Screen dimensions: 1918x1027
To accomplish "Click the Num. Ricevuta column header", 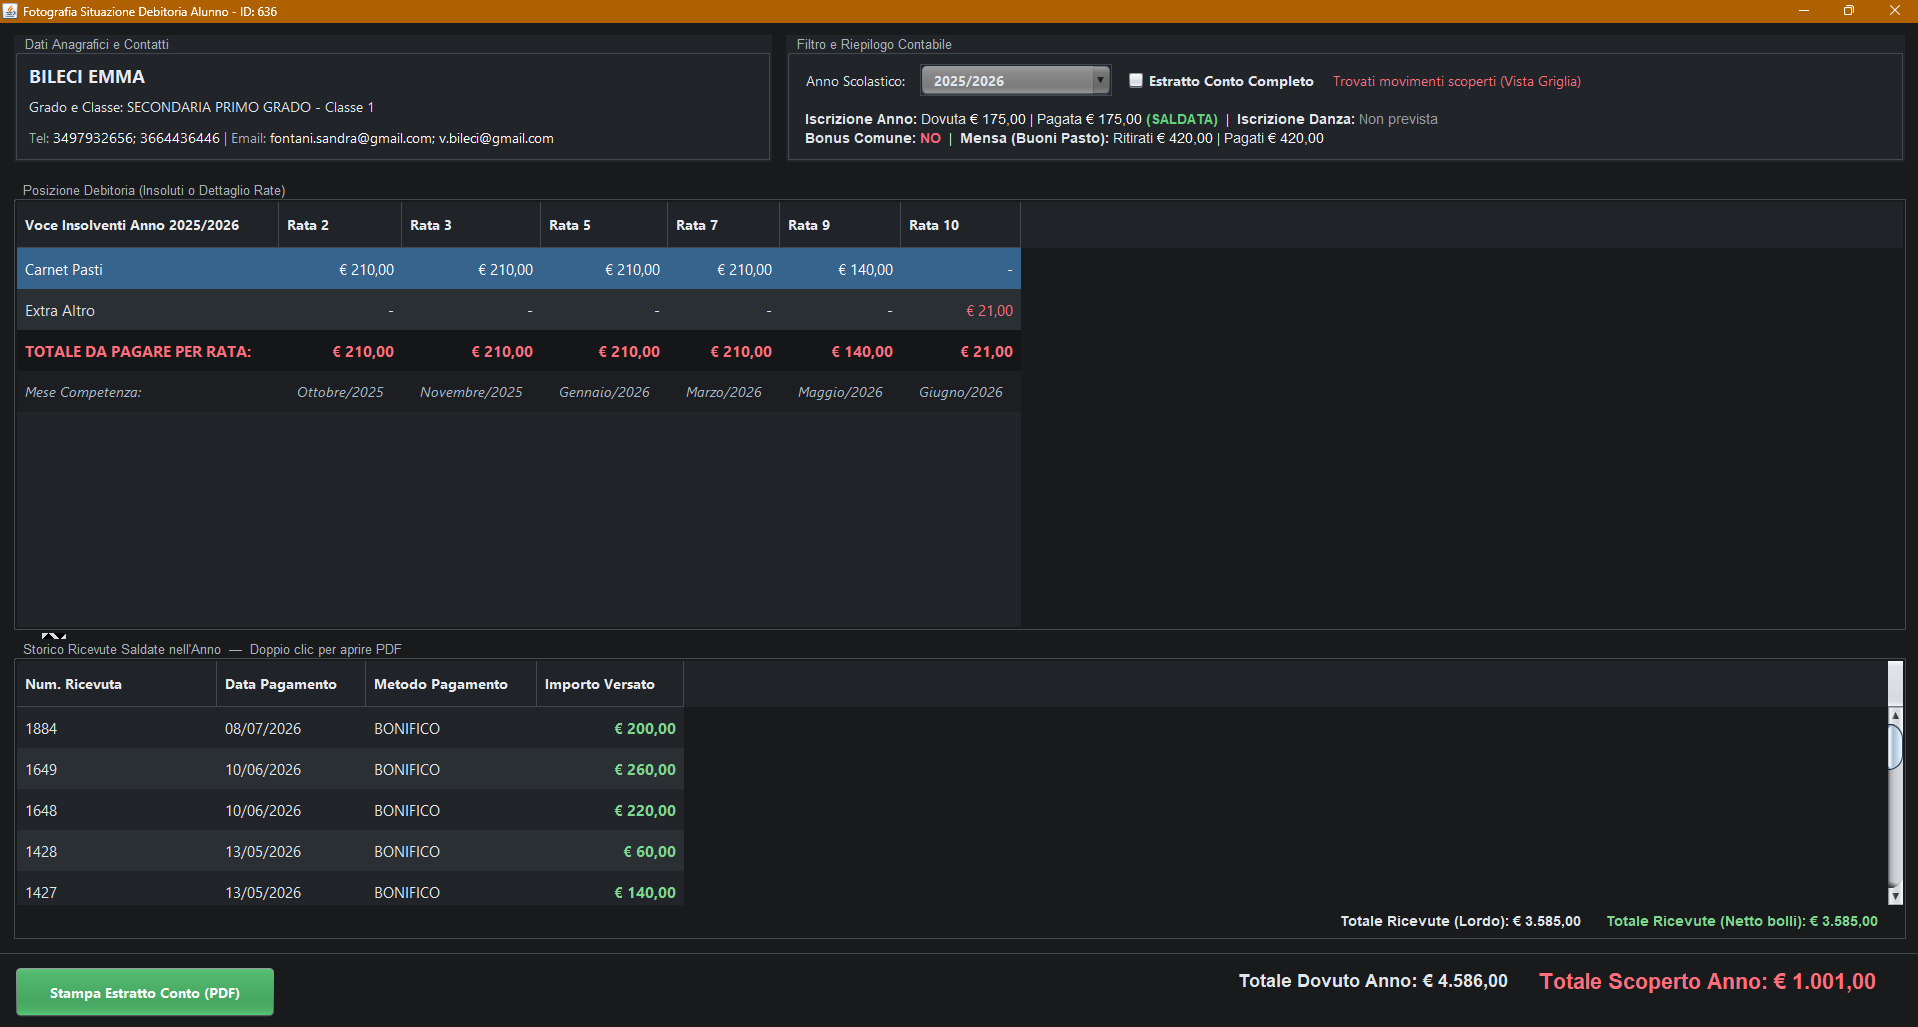I will [x=116, y=684].
